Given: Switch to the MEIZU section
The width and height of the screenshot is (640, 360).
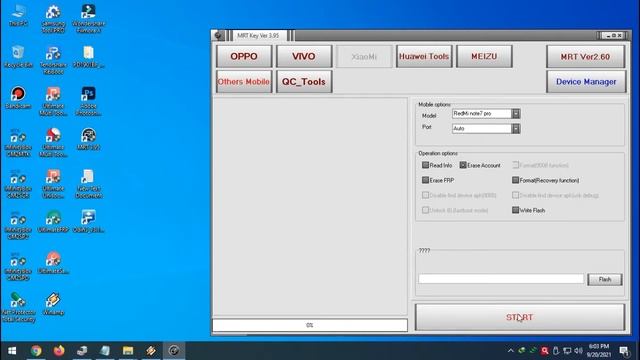Looking at the screenshot, I should click(x=484, y=56).
